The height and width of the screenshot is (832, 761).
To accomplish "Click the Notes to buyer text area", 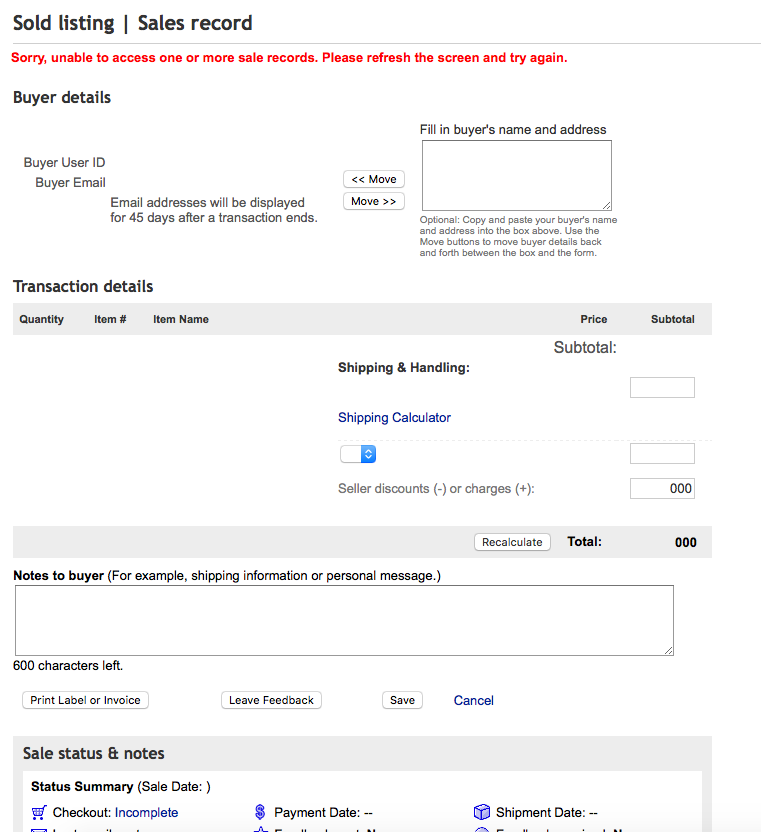I will coord(344,620).
